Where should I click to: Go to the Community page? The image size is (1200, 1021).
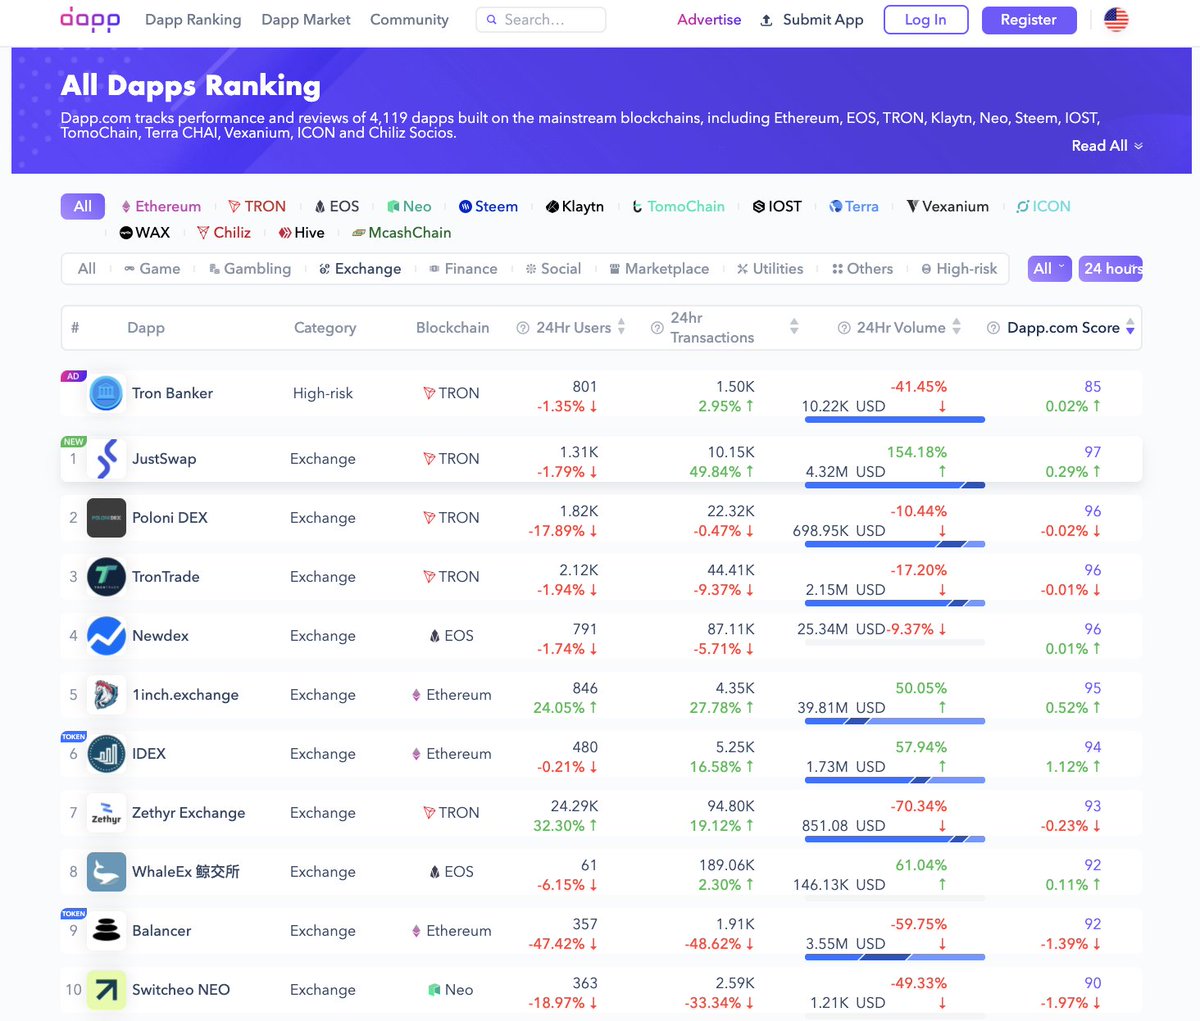[x=409, y=19]
